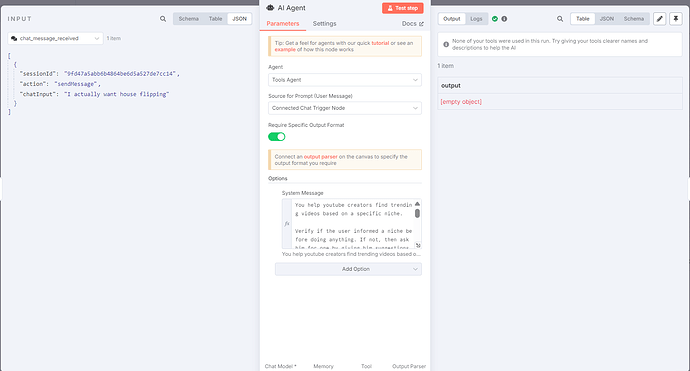Open the example link in tip
Screen dimensions: 690x371
285,49
